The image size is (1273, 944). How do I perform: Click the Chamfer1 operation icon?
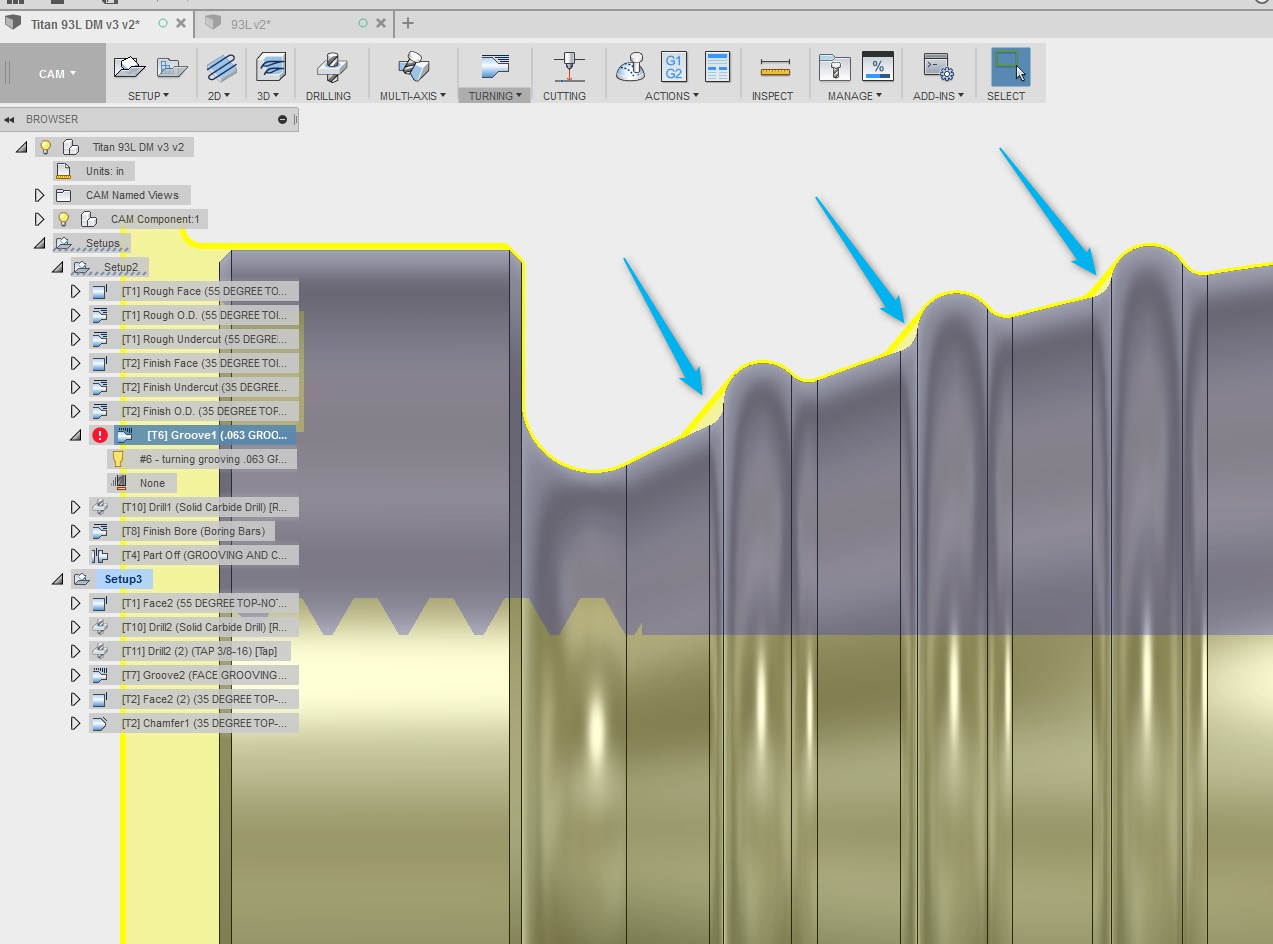click(99, 723)
